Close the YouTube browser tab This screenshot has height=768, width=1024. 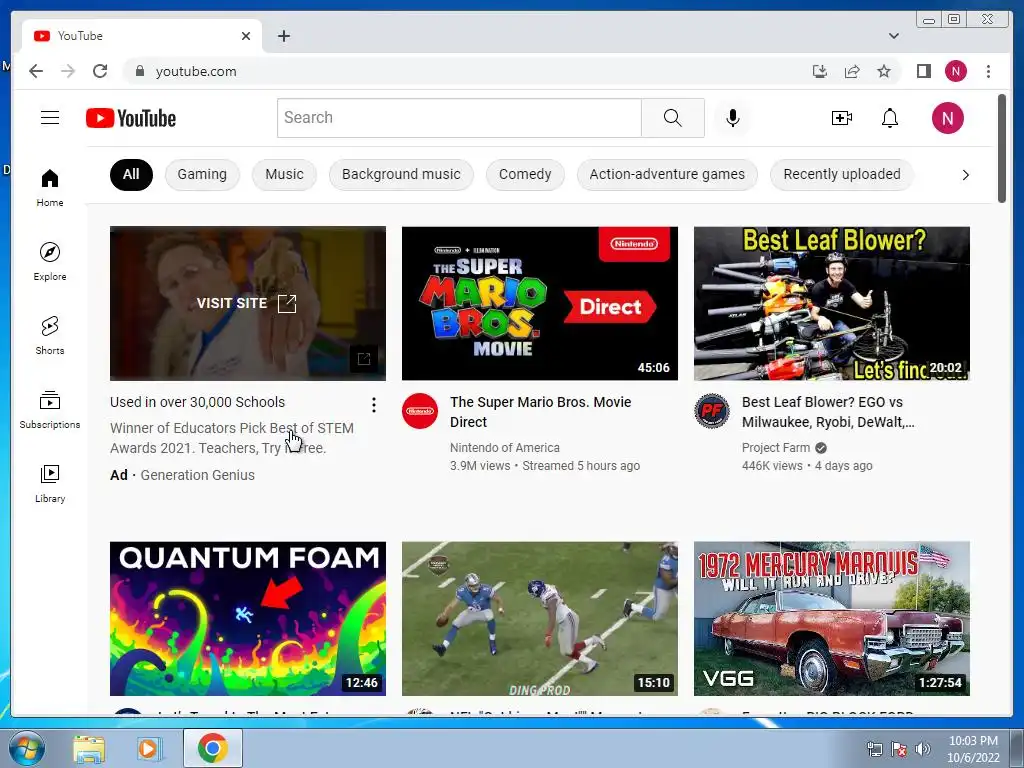click(x=246, y=36)
